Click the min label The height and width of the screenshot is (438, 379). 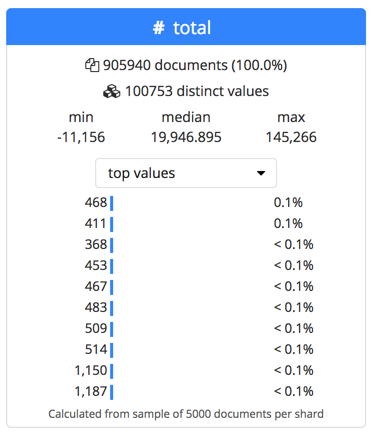tap(81, 117)
